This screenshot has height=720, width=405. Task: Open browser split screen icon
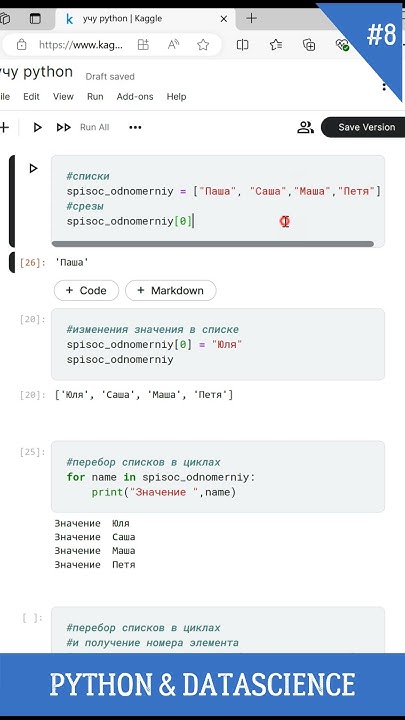click(242, 45)
